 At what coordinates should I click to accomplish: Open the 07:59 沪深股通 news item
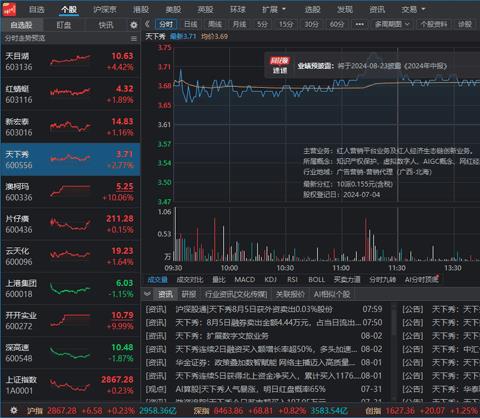[x=264, y=309]
